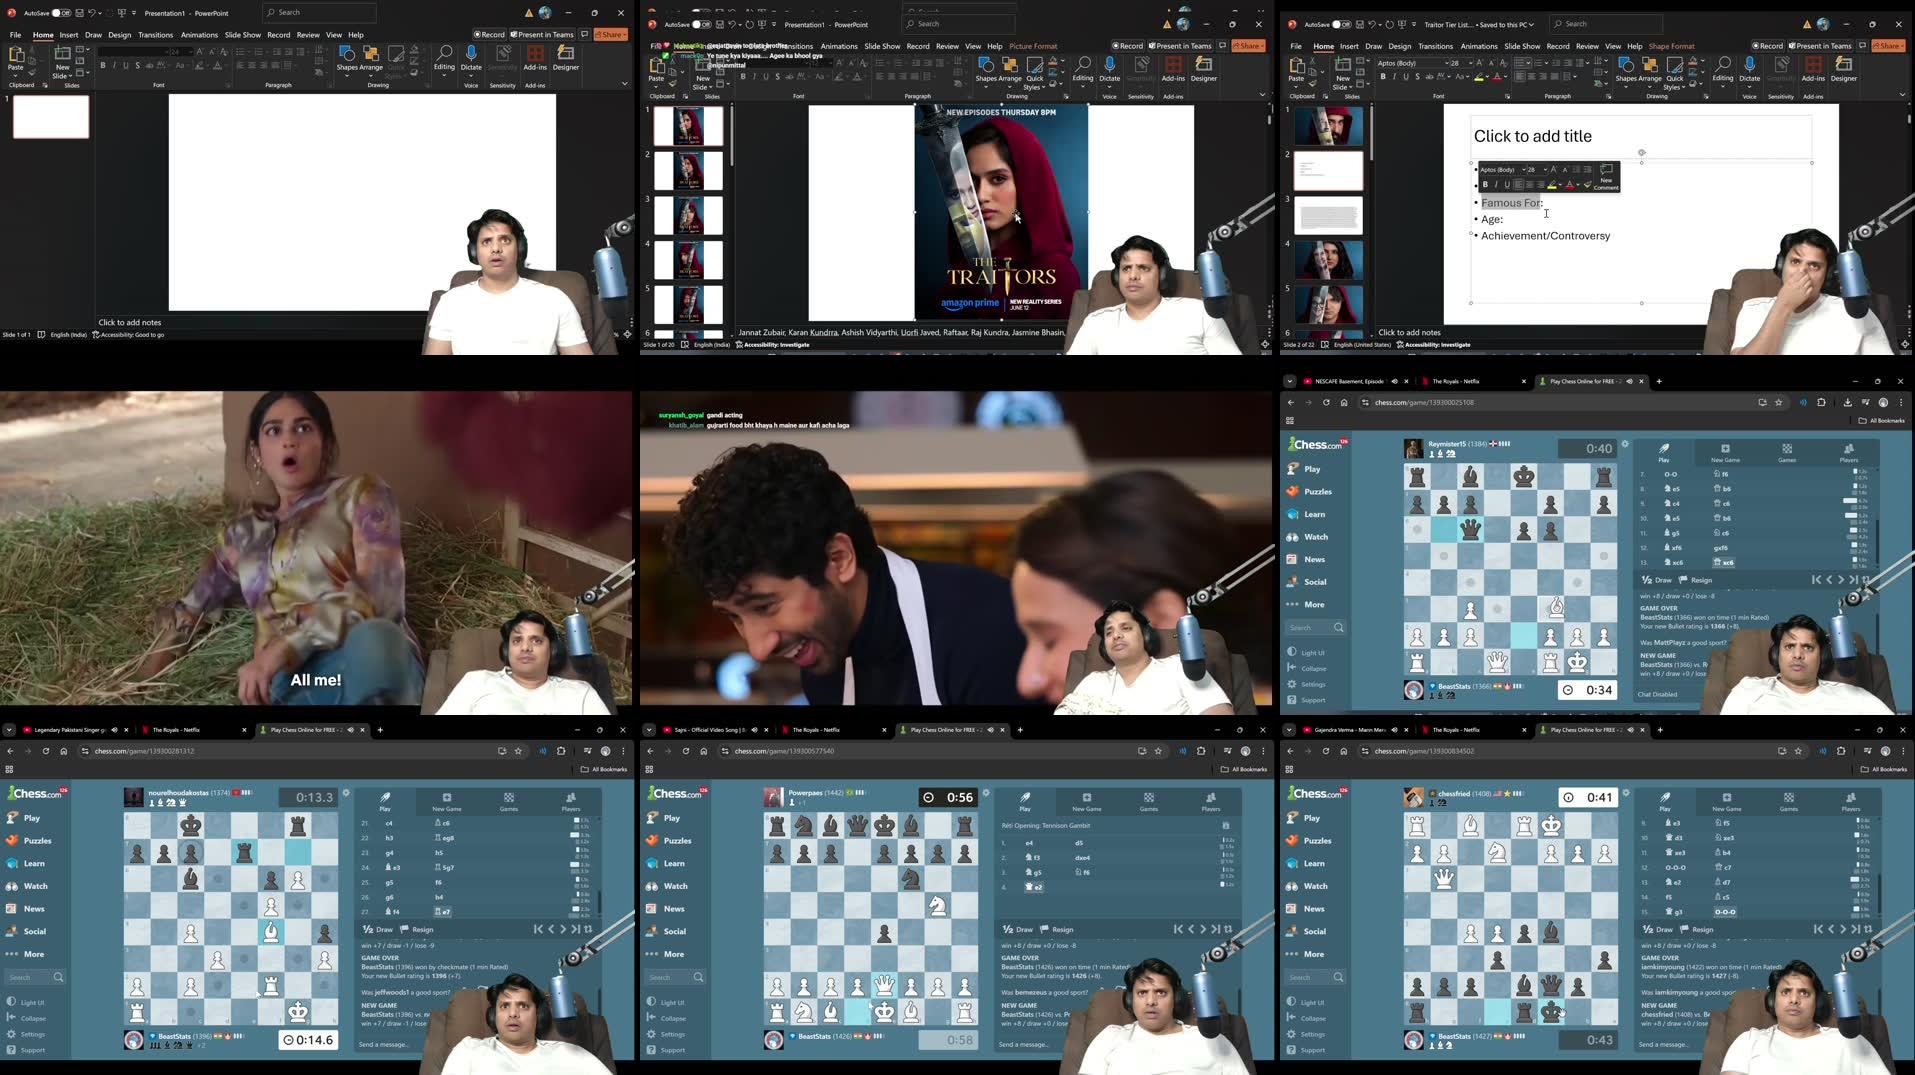Open Watch in Reymister15 chess sidebar
1915x1075 pixels.
[x=1307, y=537]
